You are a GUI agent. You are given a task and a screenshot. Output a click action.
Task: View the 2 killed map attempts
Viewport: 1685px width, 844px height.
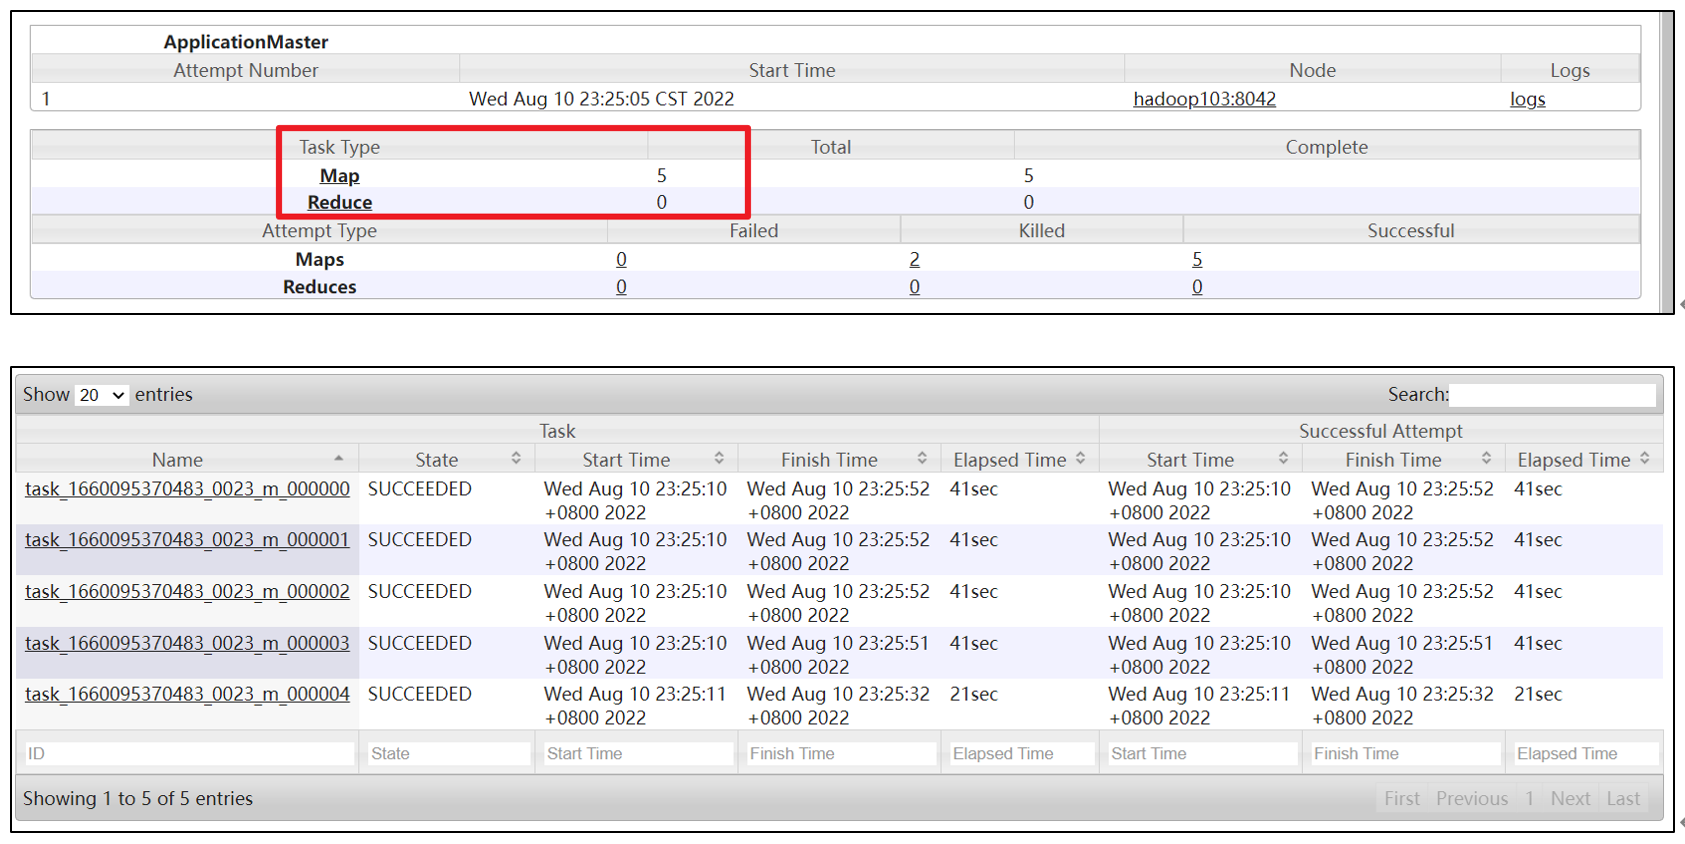pyautogui.click(x=914, y=260)
